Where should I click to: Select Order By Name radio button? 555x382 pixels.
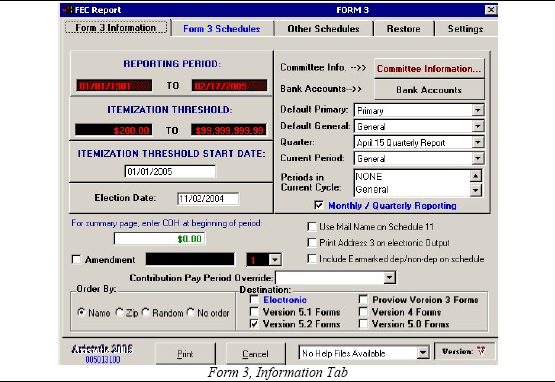point(81,312)
